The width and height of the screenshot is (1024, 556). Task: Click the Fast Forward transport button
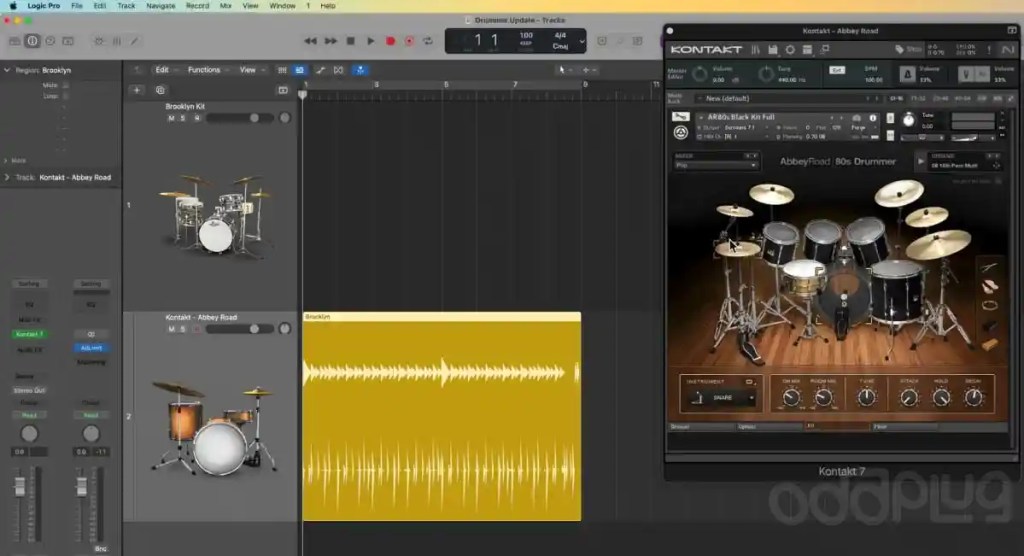(x=331, y=41)
